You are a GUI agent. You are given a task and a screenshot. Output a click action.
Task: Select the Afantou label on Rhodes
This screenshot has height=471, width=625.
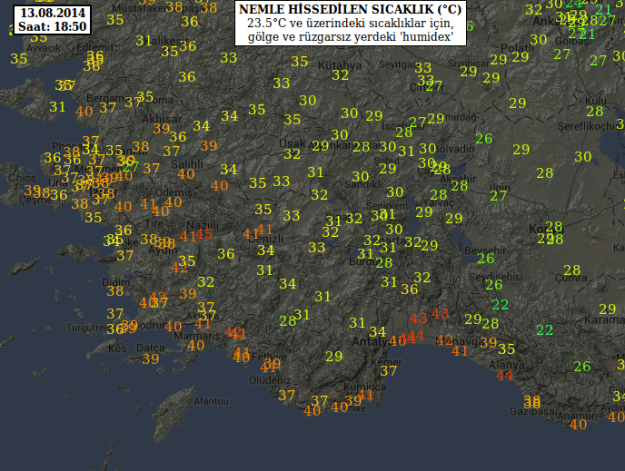(210, 401)
